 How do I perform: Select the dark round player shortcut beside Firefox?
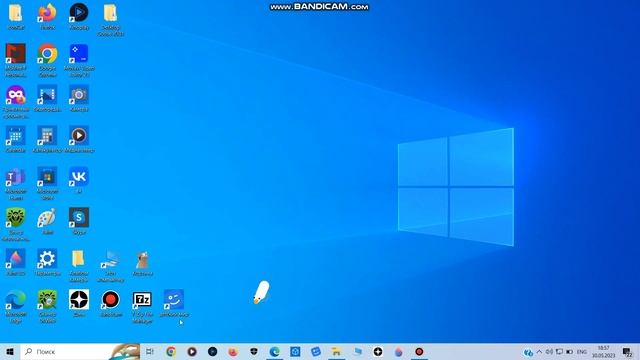coord(79,16)
